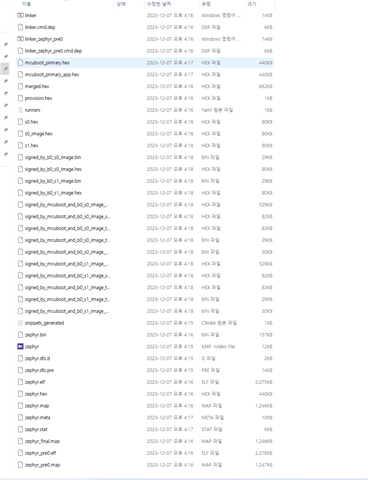The width and height of the screenshot is (368, 480).
Task: Click the command script icon beside linker_zephyr_pre0
Action: tap(20, 39)
